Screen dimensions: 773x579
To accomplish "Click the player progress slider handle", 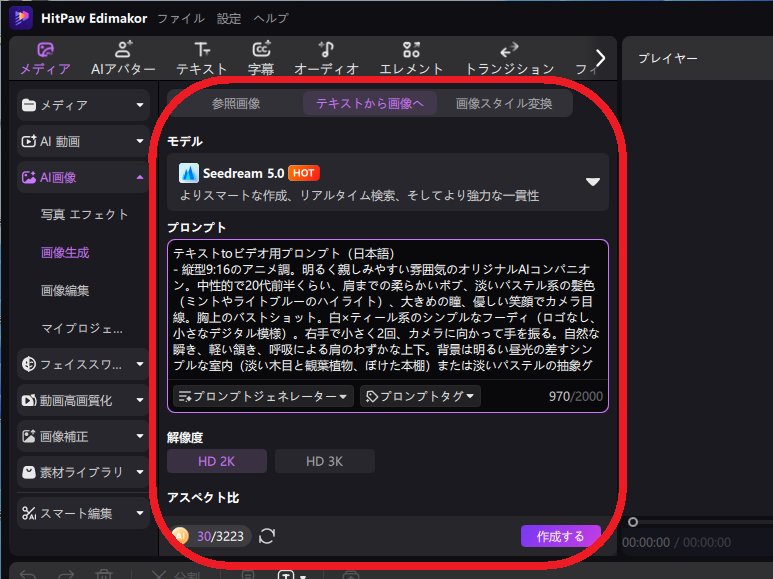I will click(x=633, y=522).
